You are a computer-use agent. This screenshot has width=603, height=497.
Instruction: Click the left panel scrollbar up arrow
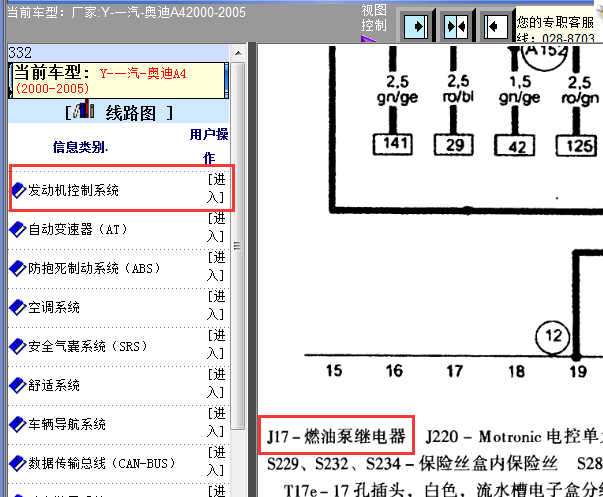238,54
